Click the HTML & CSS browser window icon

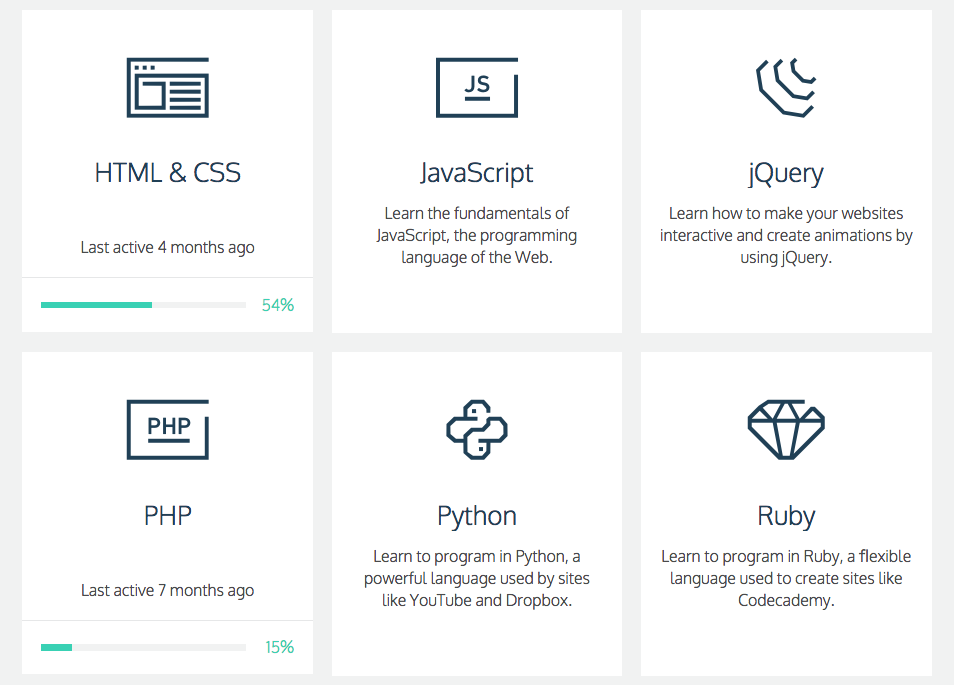click(167, 88)
